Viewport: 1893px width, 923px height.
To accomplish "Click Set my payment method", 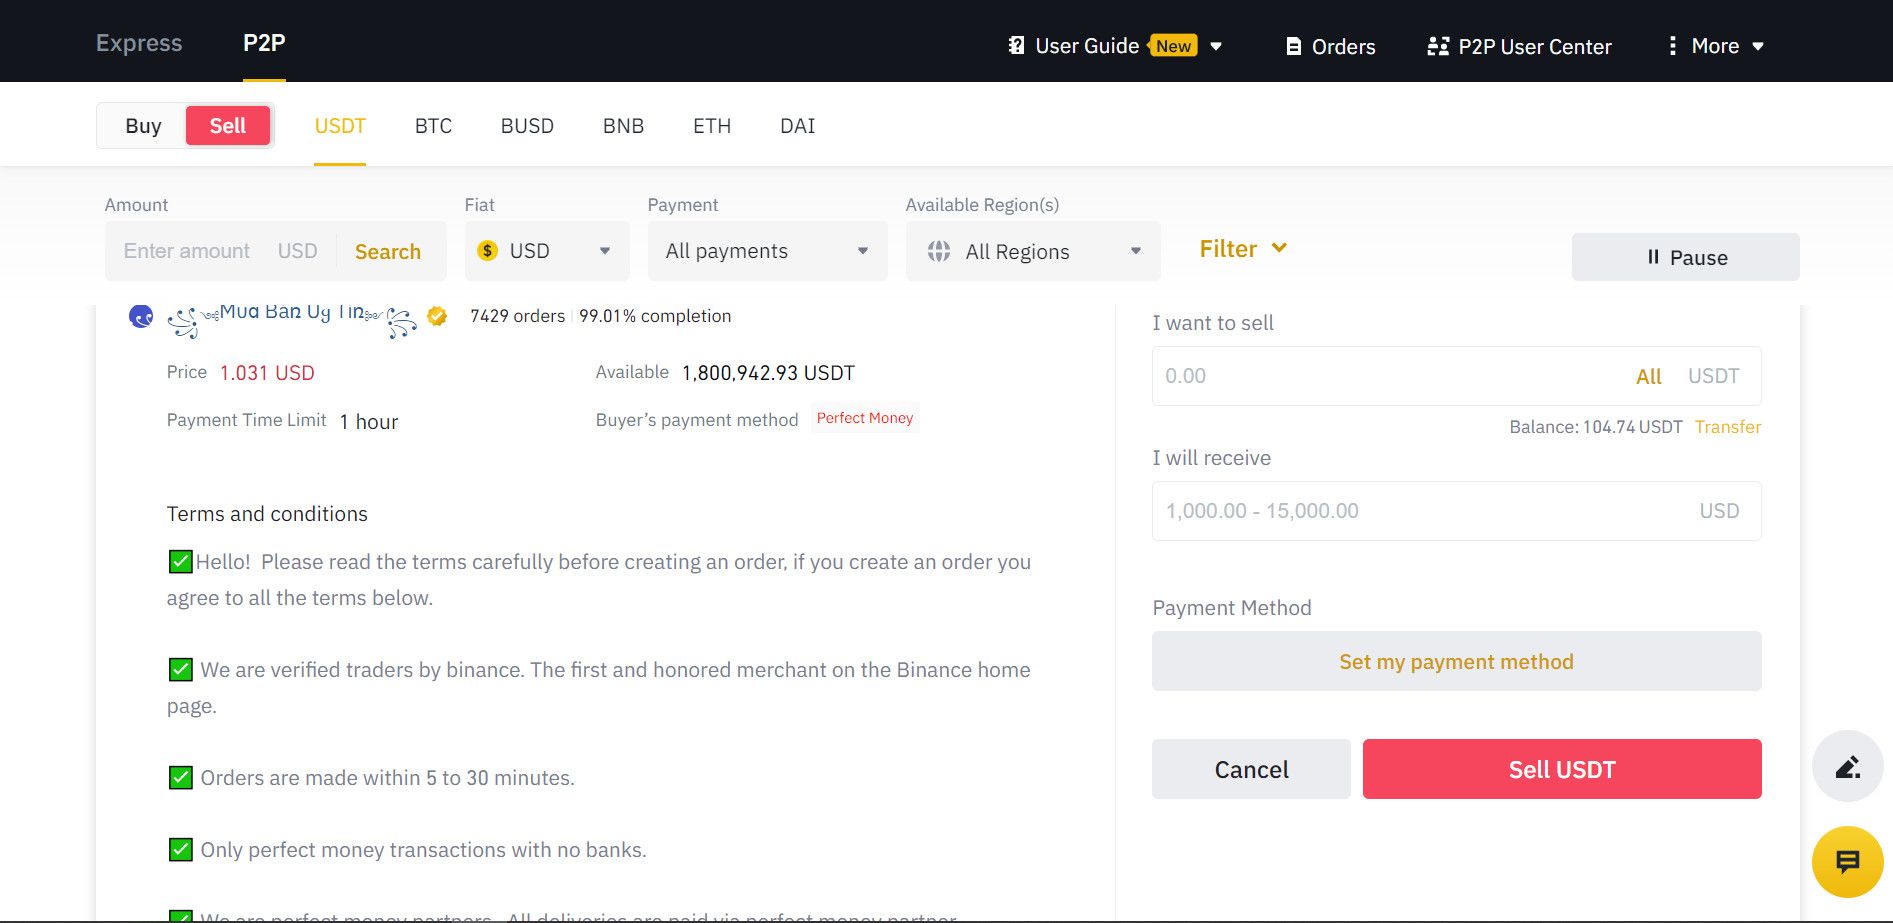I will (x=1456, y=661).
